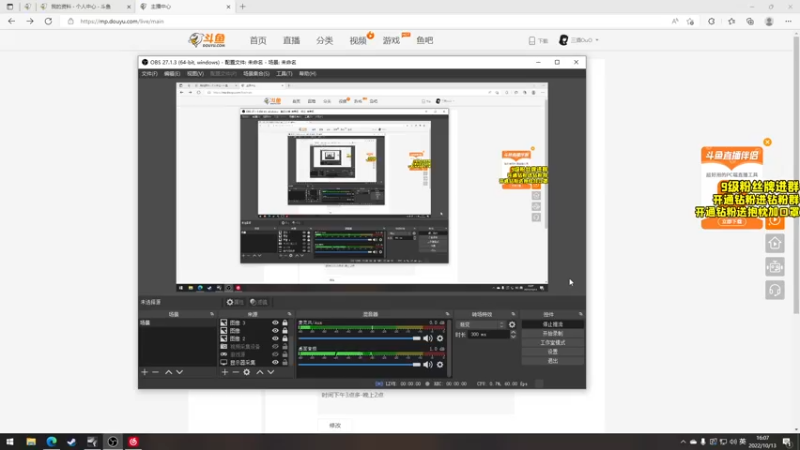The image size is (800, 450).
Task: Click the robot icon on right sidebar
Action: [x=774, y=267]
